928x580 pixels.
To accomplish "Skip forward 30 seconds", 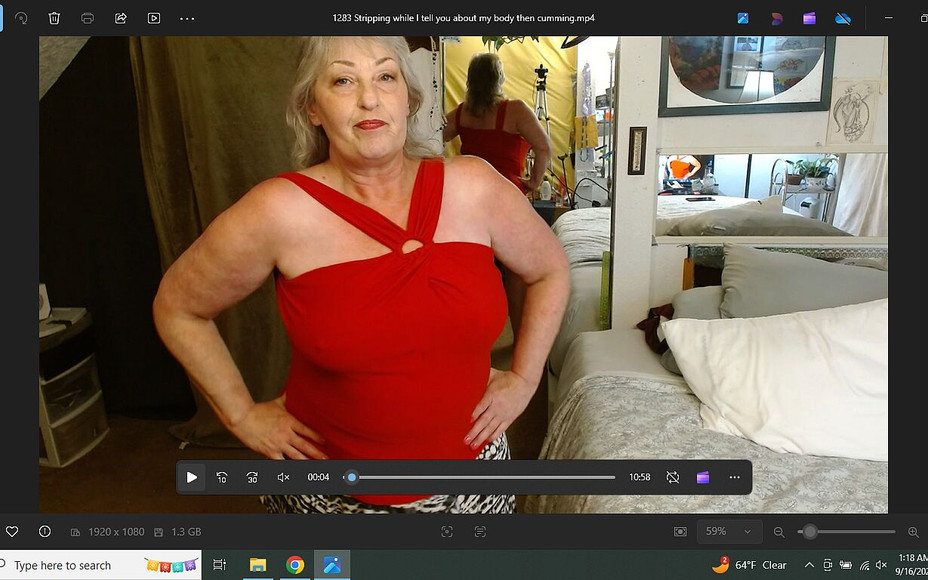I will click(252, 477).
